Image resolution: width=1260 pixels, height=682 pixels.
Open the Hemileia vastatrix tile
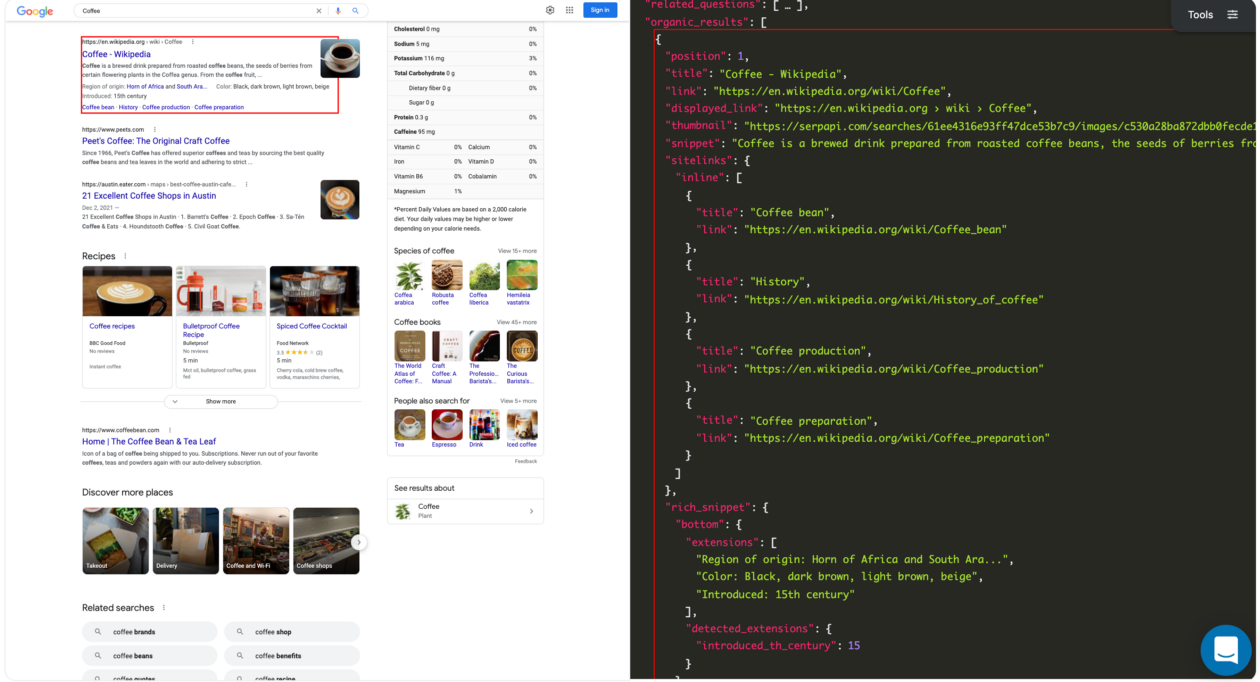pyautogui.click(x=522, y=283)
